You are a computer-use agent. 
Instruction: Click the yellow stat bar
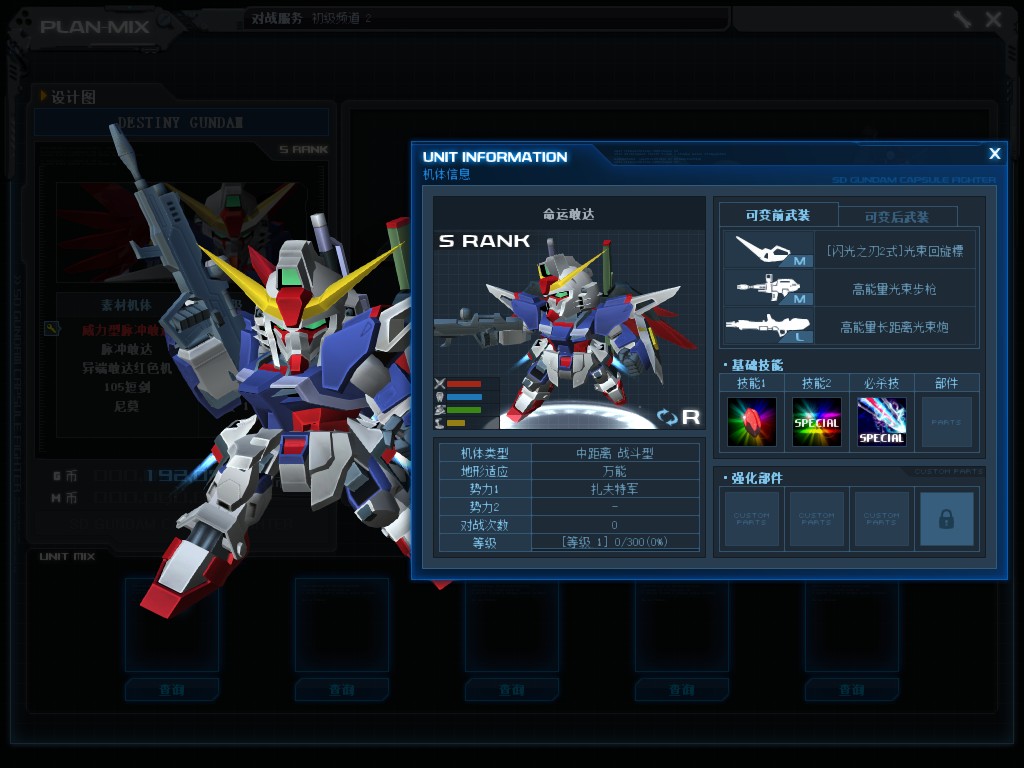click(456, 423)
